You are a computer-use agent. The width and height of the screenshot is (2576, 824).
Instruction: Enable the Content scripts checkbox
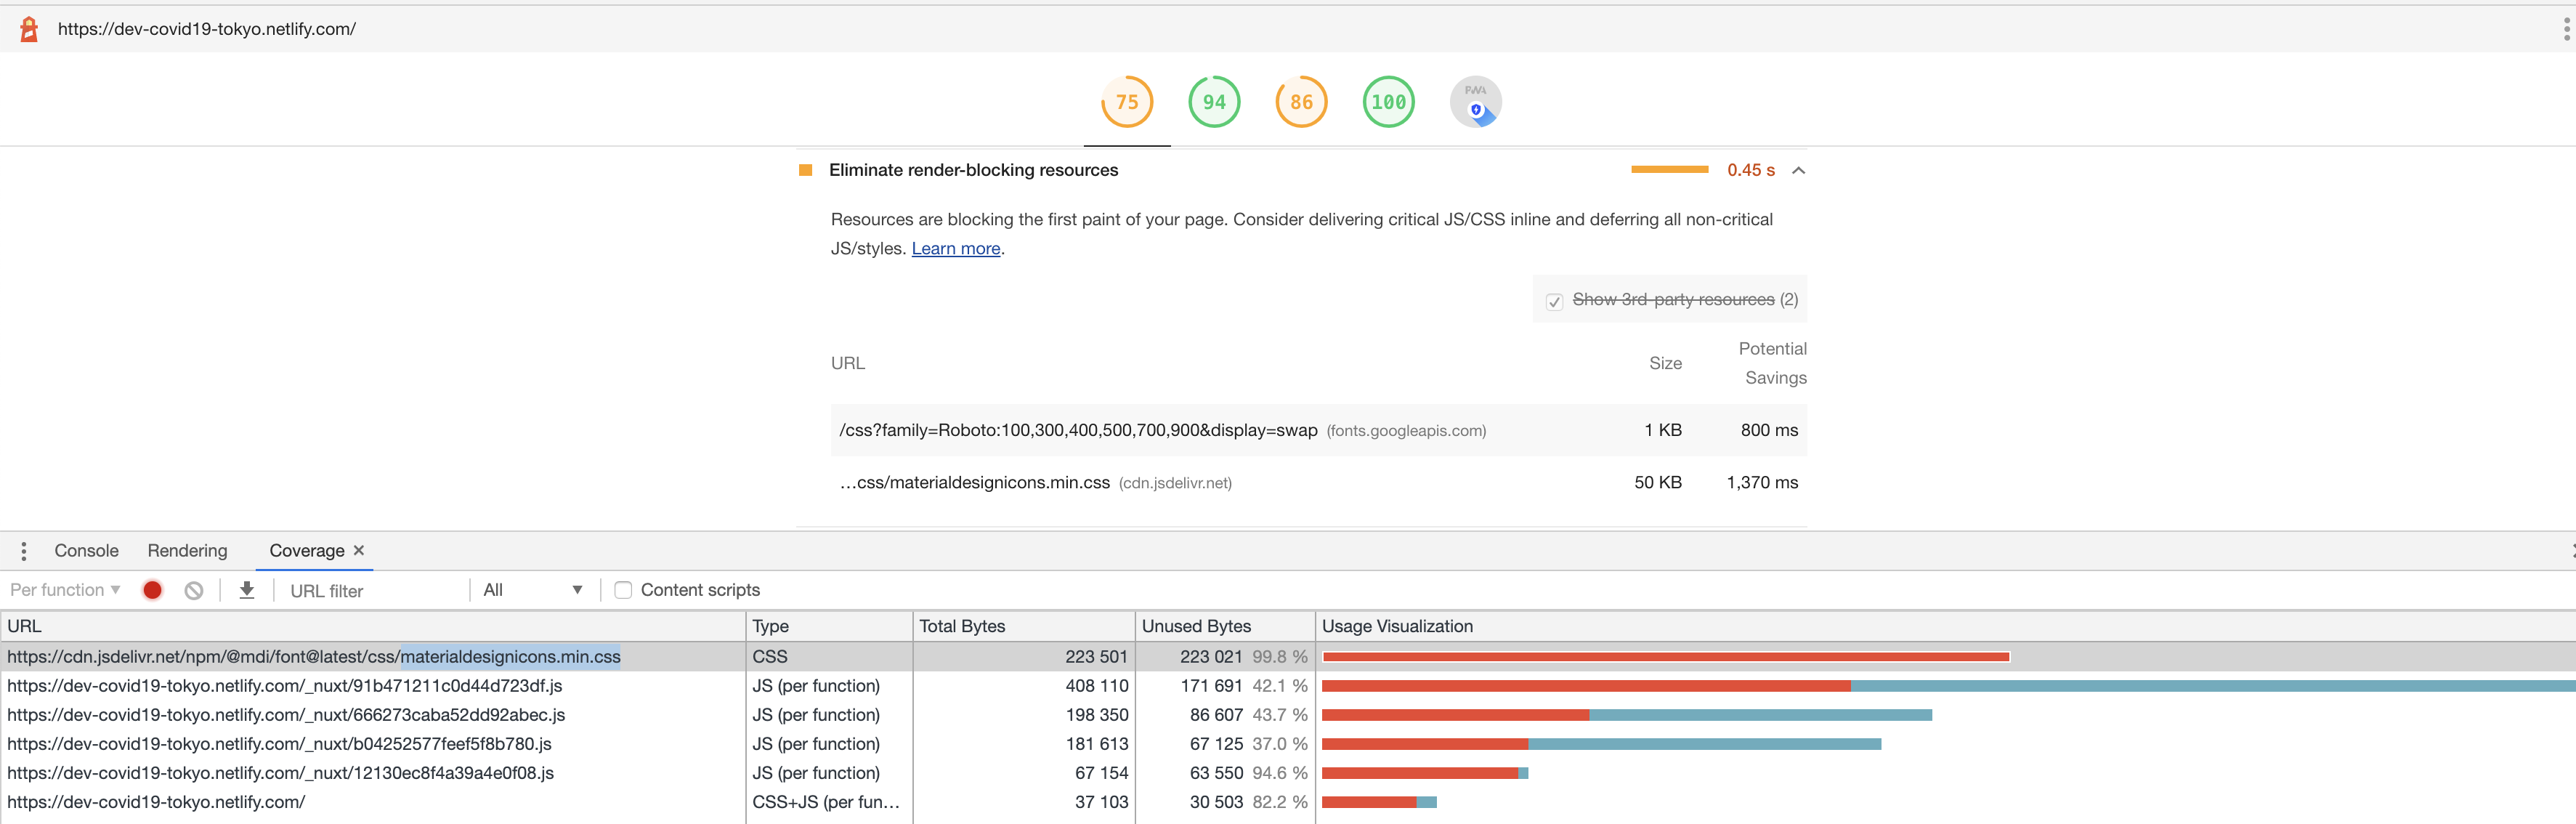point(623,590)
